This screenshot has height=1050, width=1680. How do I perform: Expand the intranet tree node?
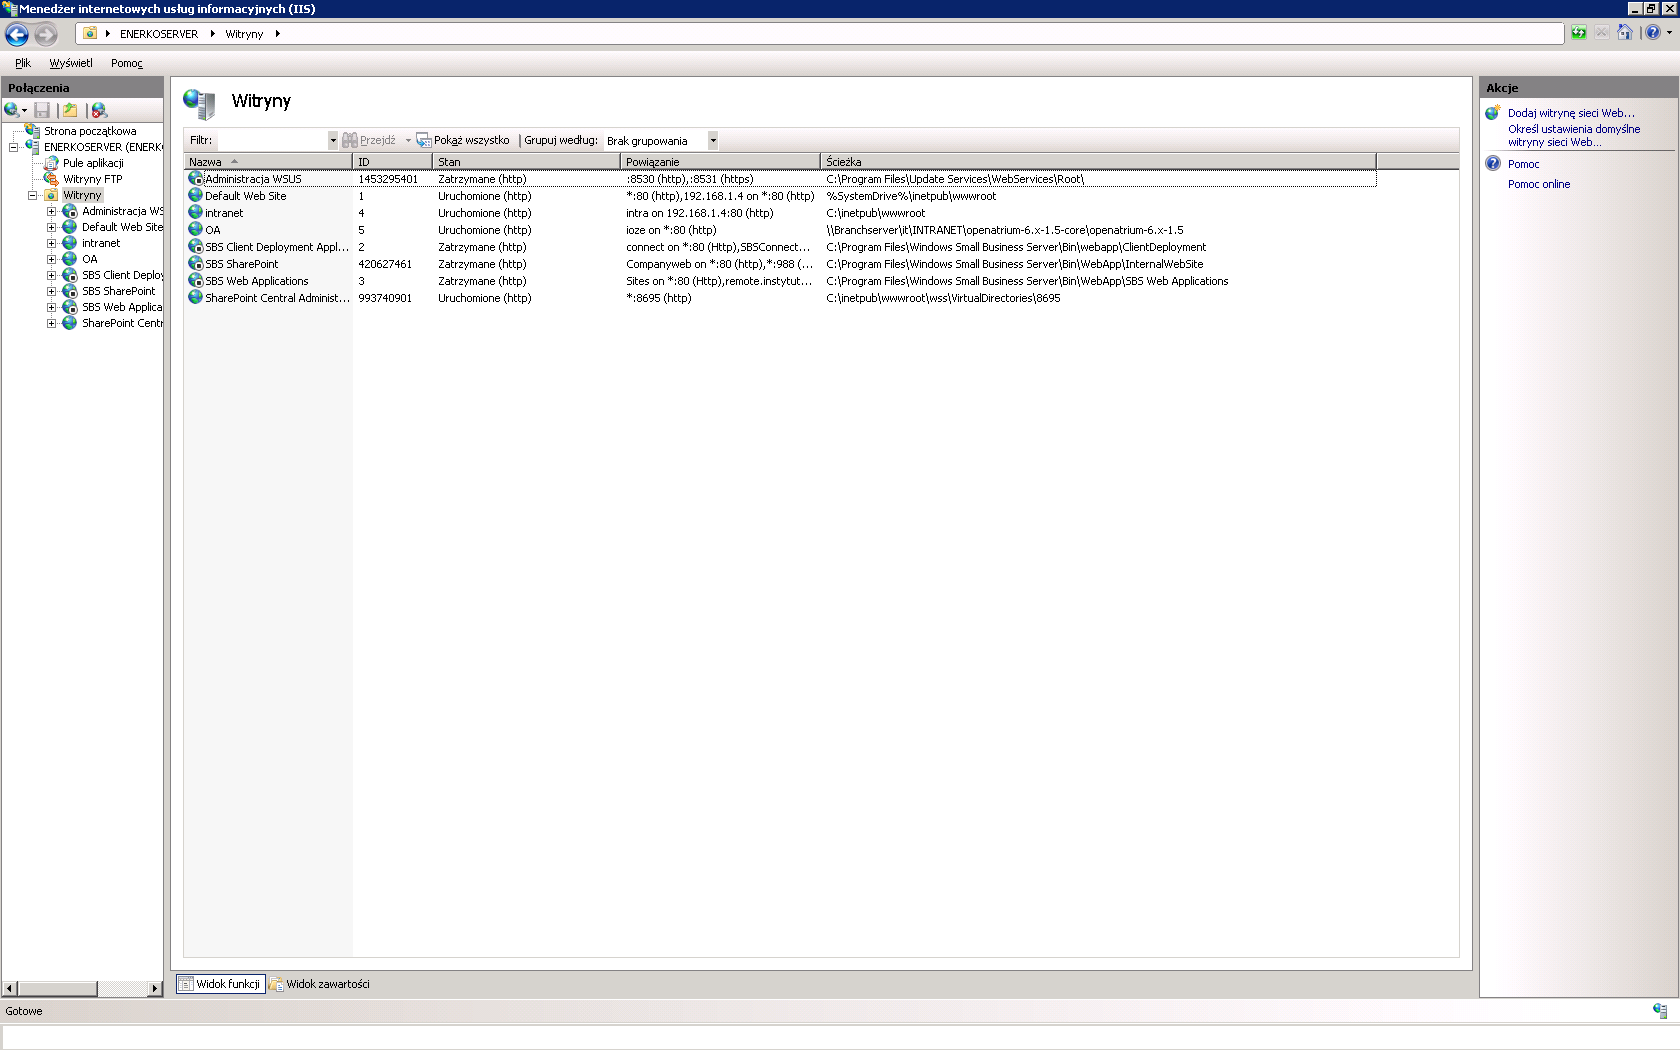[51, 243]
